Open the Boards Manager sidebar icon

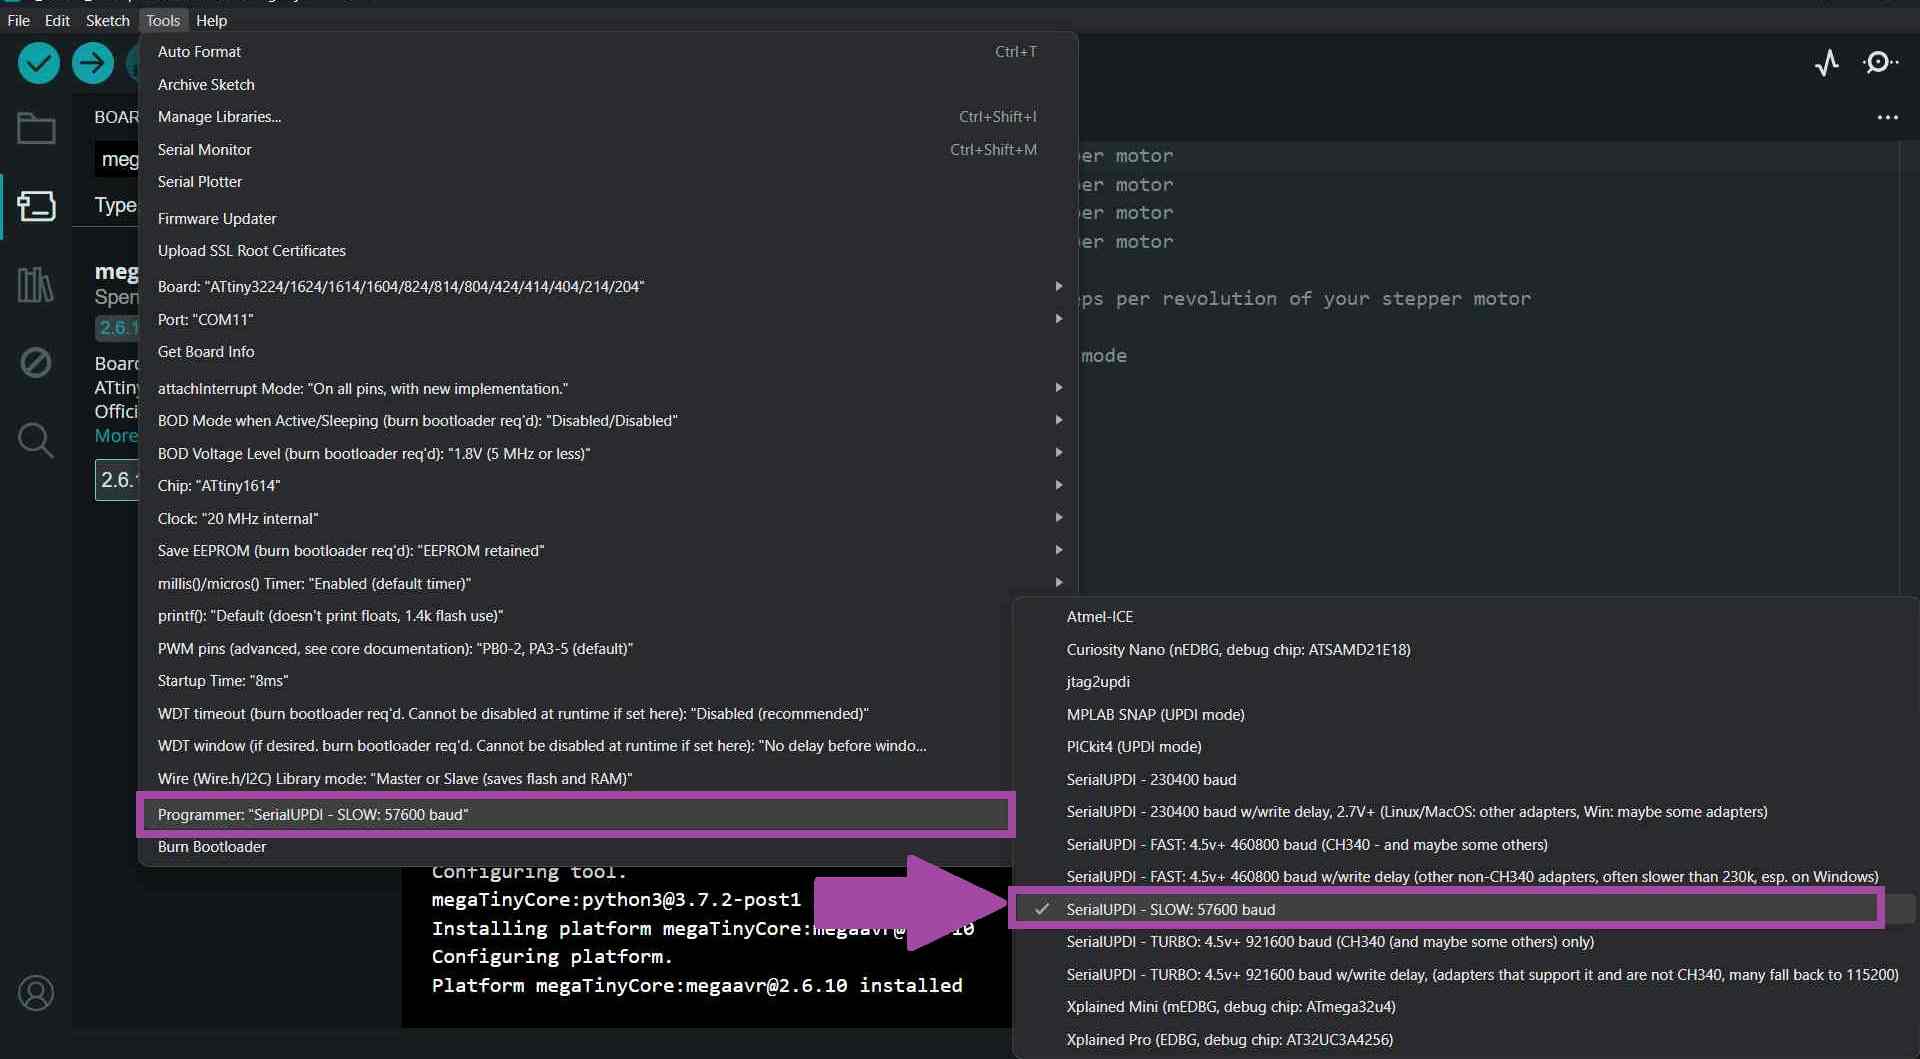click(x=36, y=206)
